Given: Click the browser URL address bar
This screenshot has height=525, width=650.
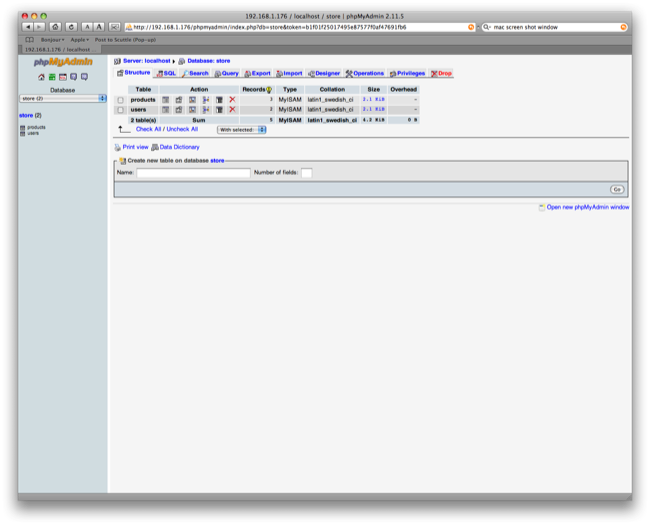Looking at the screenshot, I should point(299,27).
